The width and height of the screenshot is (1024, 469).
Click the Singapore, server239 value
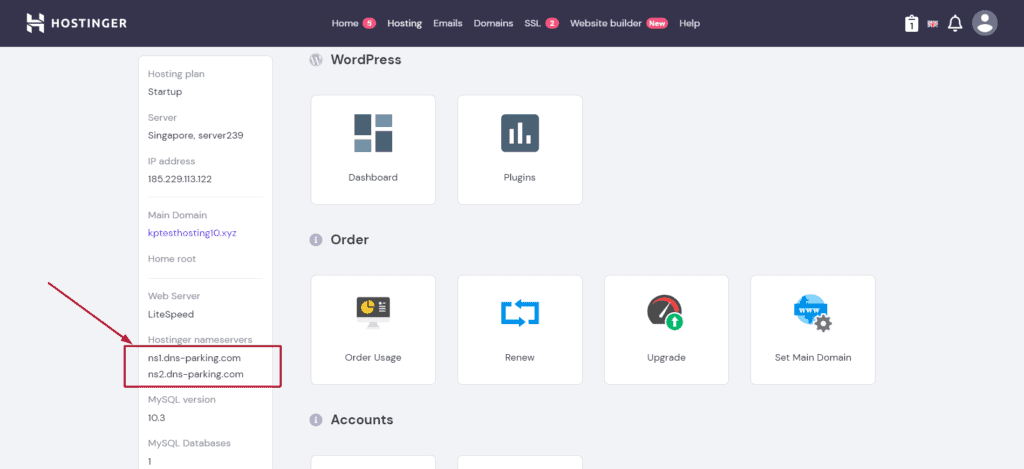coord(196,135)
